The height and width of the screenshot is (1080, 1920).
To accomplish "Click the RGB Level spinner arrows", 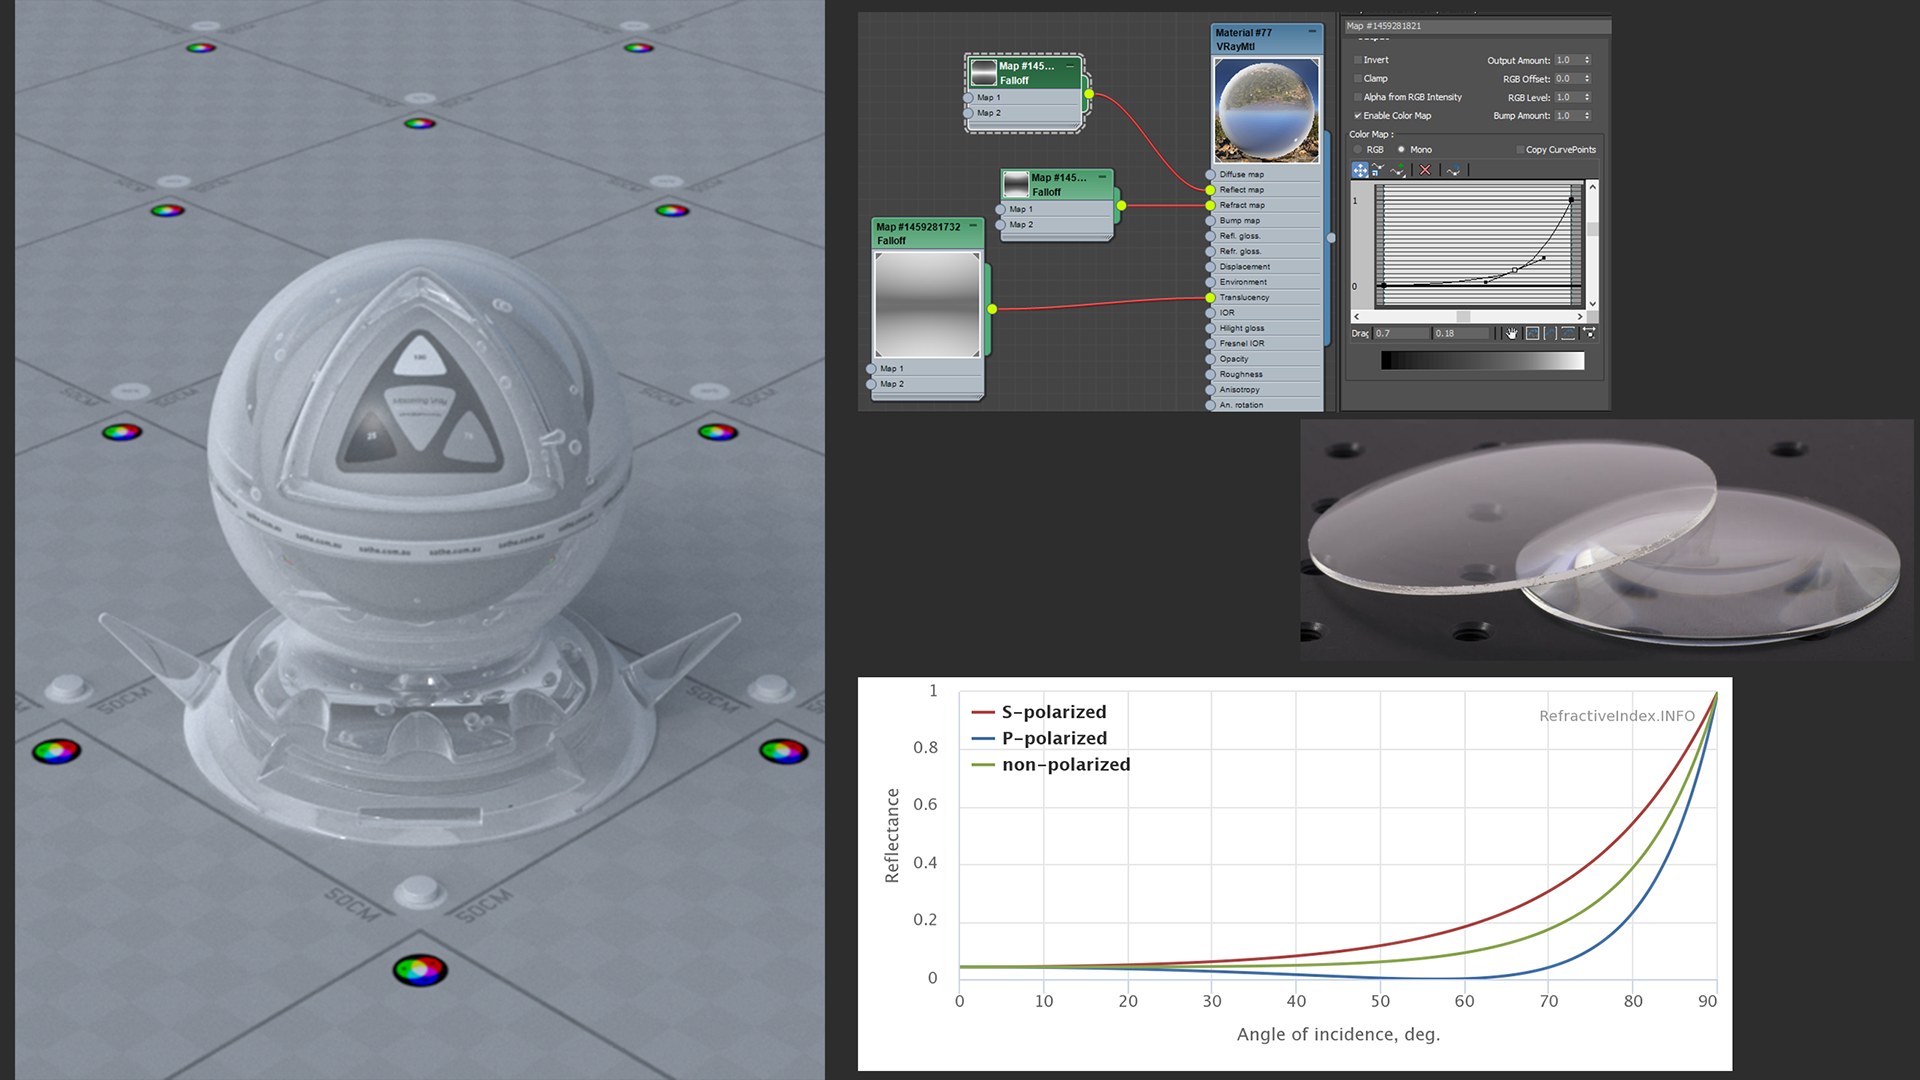I will point(1587,97).
